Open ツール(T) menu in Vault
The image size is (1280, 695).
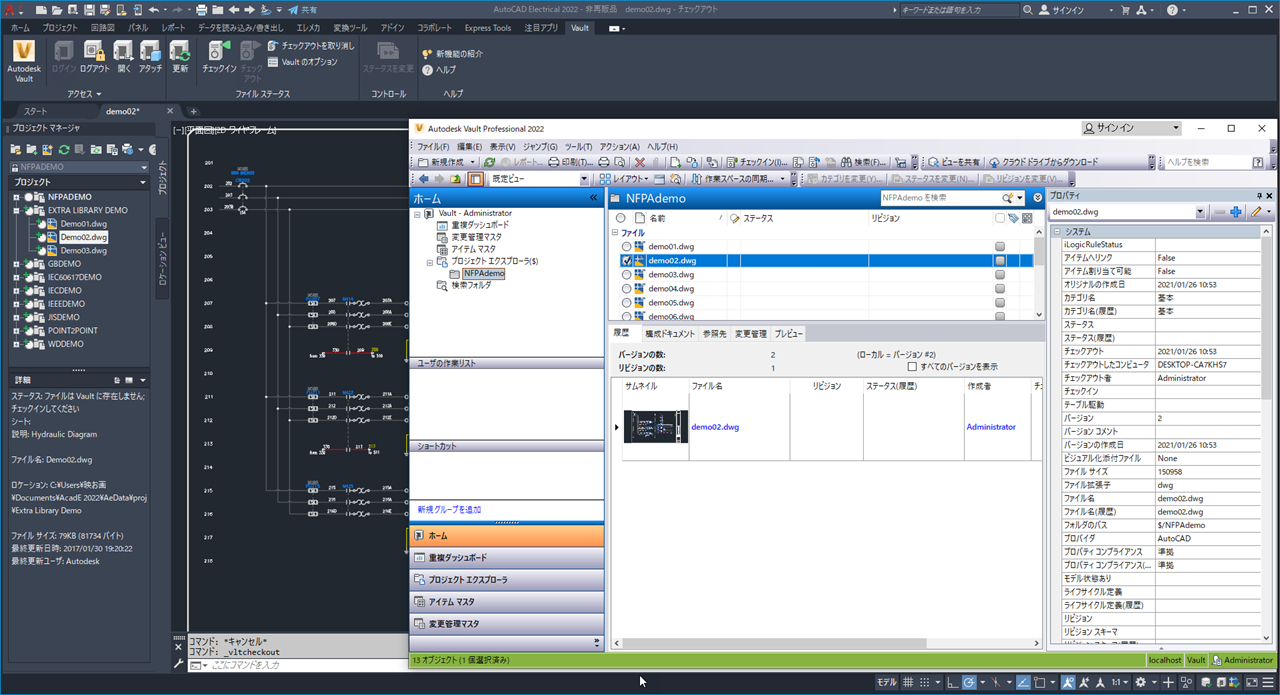(579, 146)
